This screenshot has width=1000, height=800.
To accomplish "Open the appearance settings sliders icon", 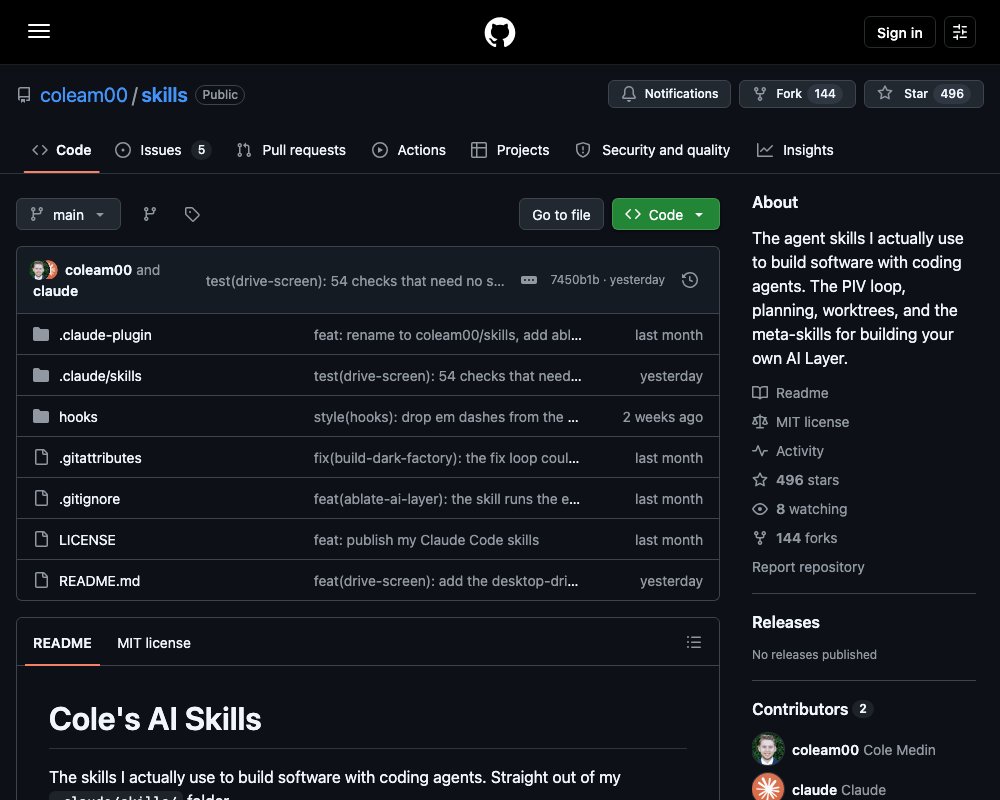I will point(959,32).
